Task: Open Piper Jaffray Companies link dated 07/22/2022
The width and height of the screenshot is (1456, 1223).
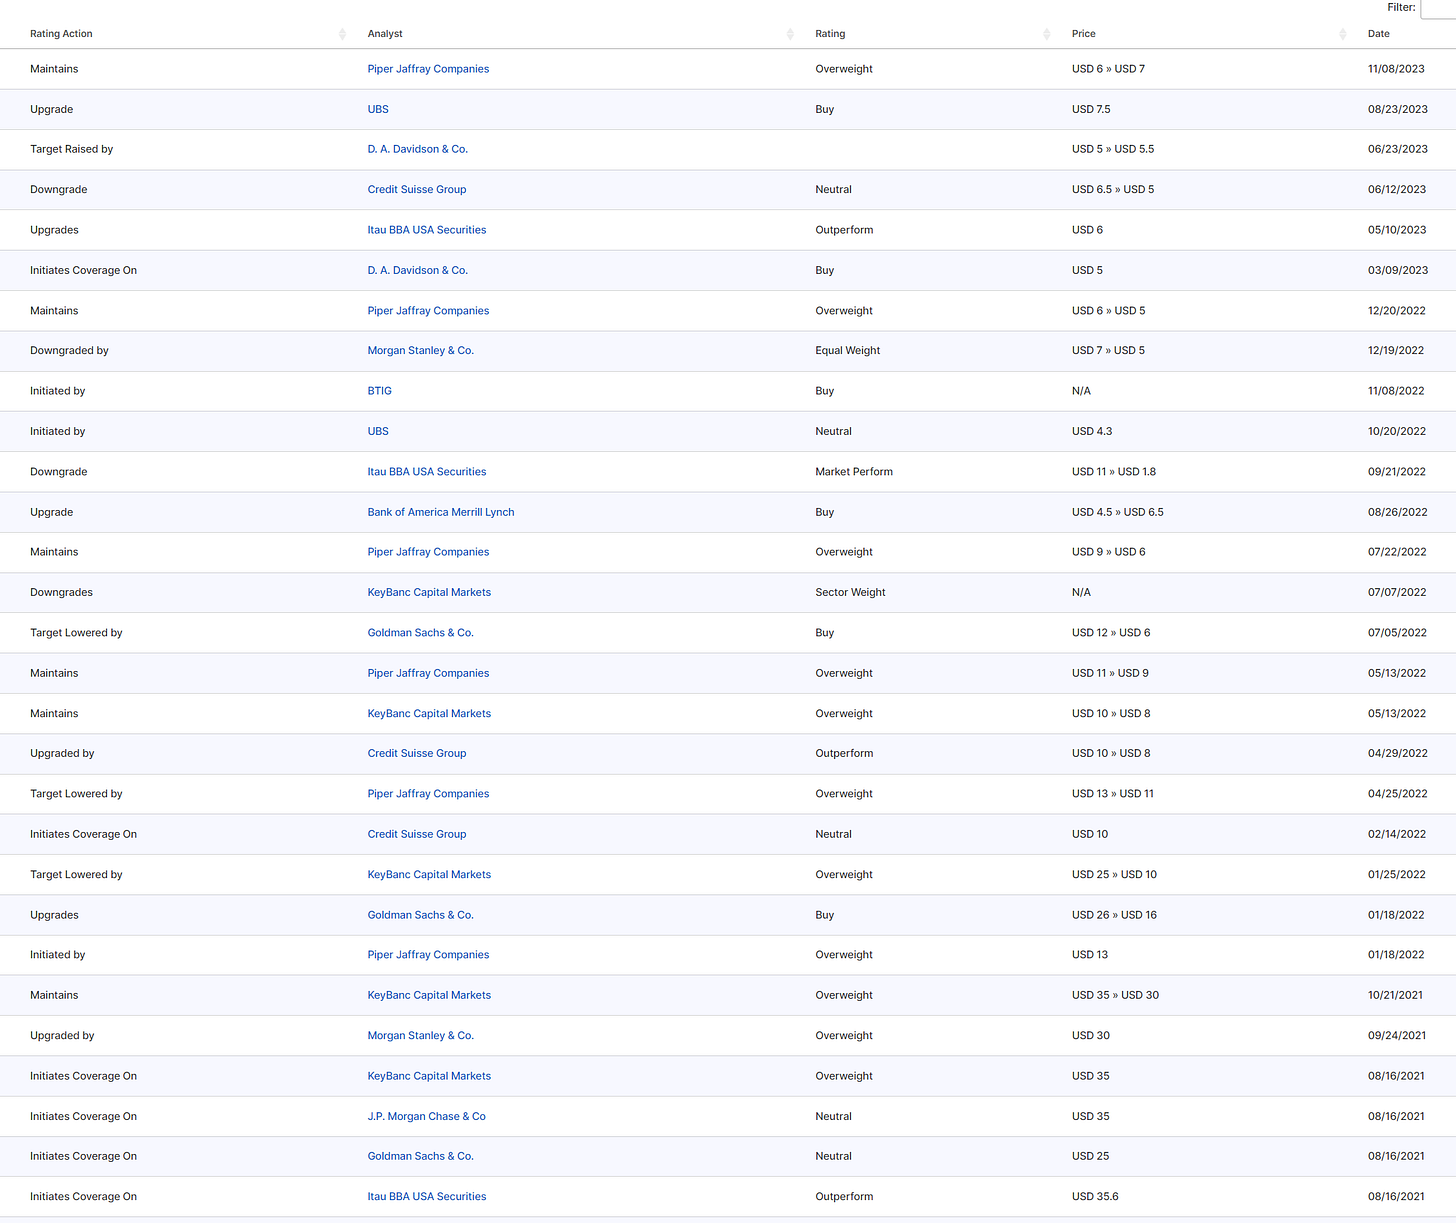Action: pyautogui.click(x=428, y=552)
